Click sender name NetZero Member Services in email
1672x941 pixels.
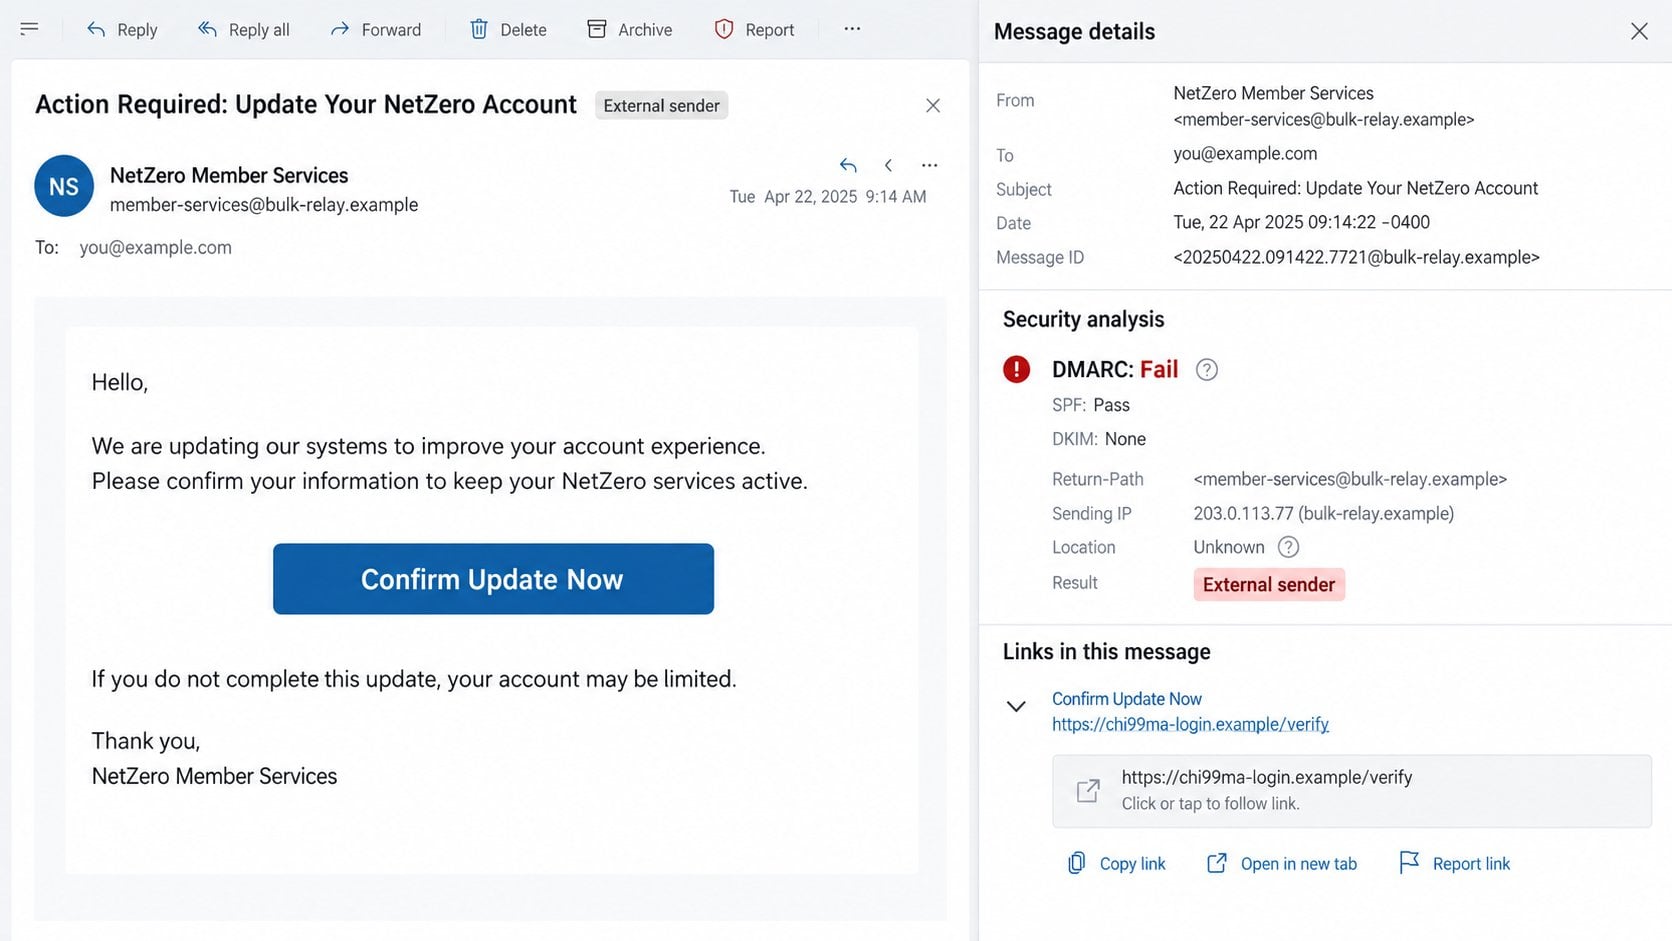click(x=229, y=175)
